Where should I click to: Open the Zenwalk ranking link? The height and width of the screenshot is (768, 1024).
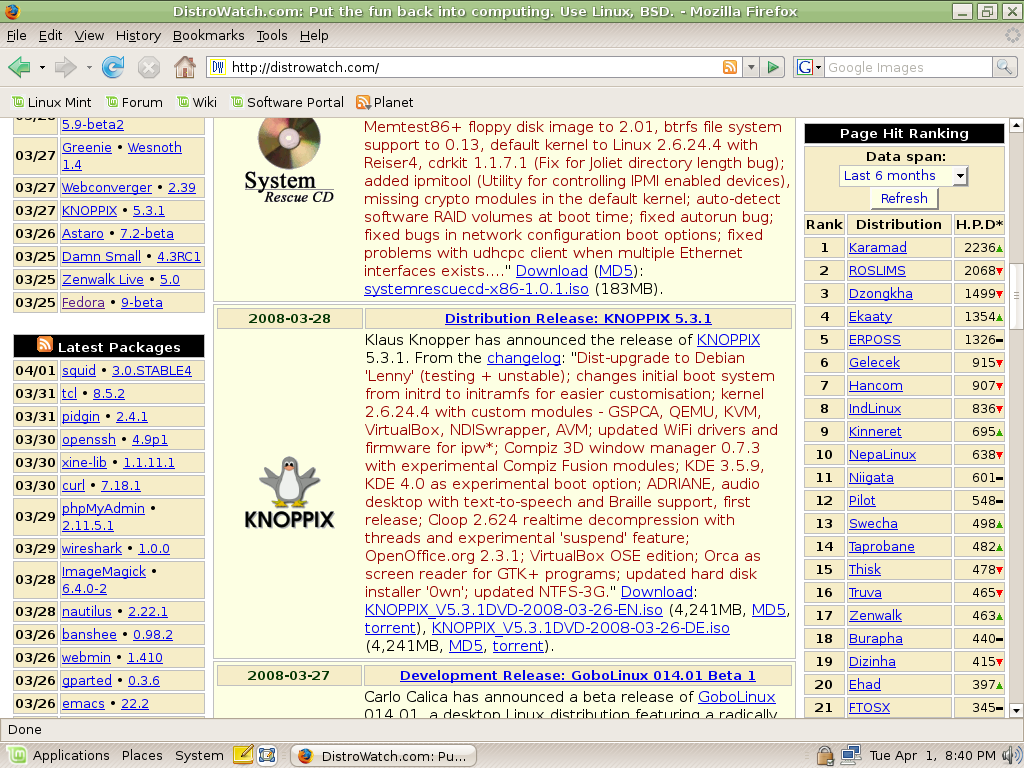point(875,615)
